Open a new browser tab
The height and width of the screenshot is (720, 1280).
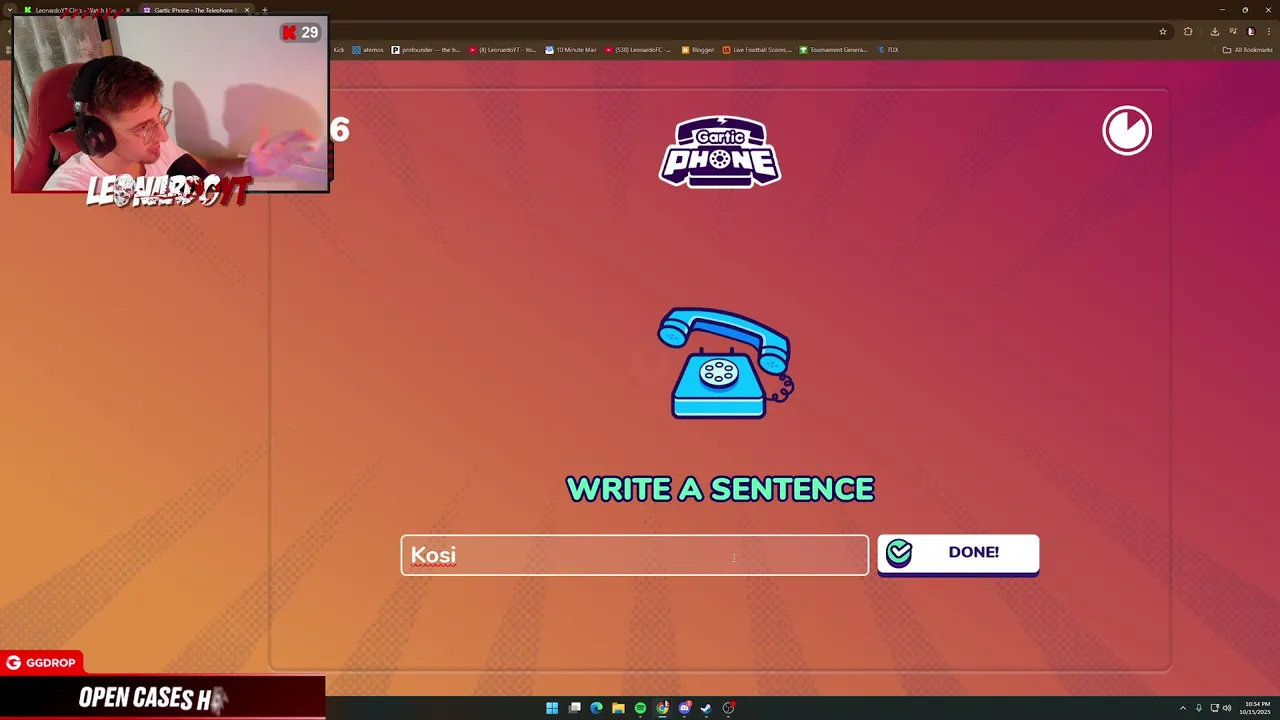tap(265, 10)
